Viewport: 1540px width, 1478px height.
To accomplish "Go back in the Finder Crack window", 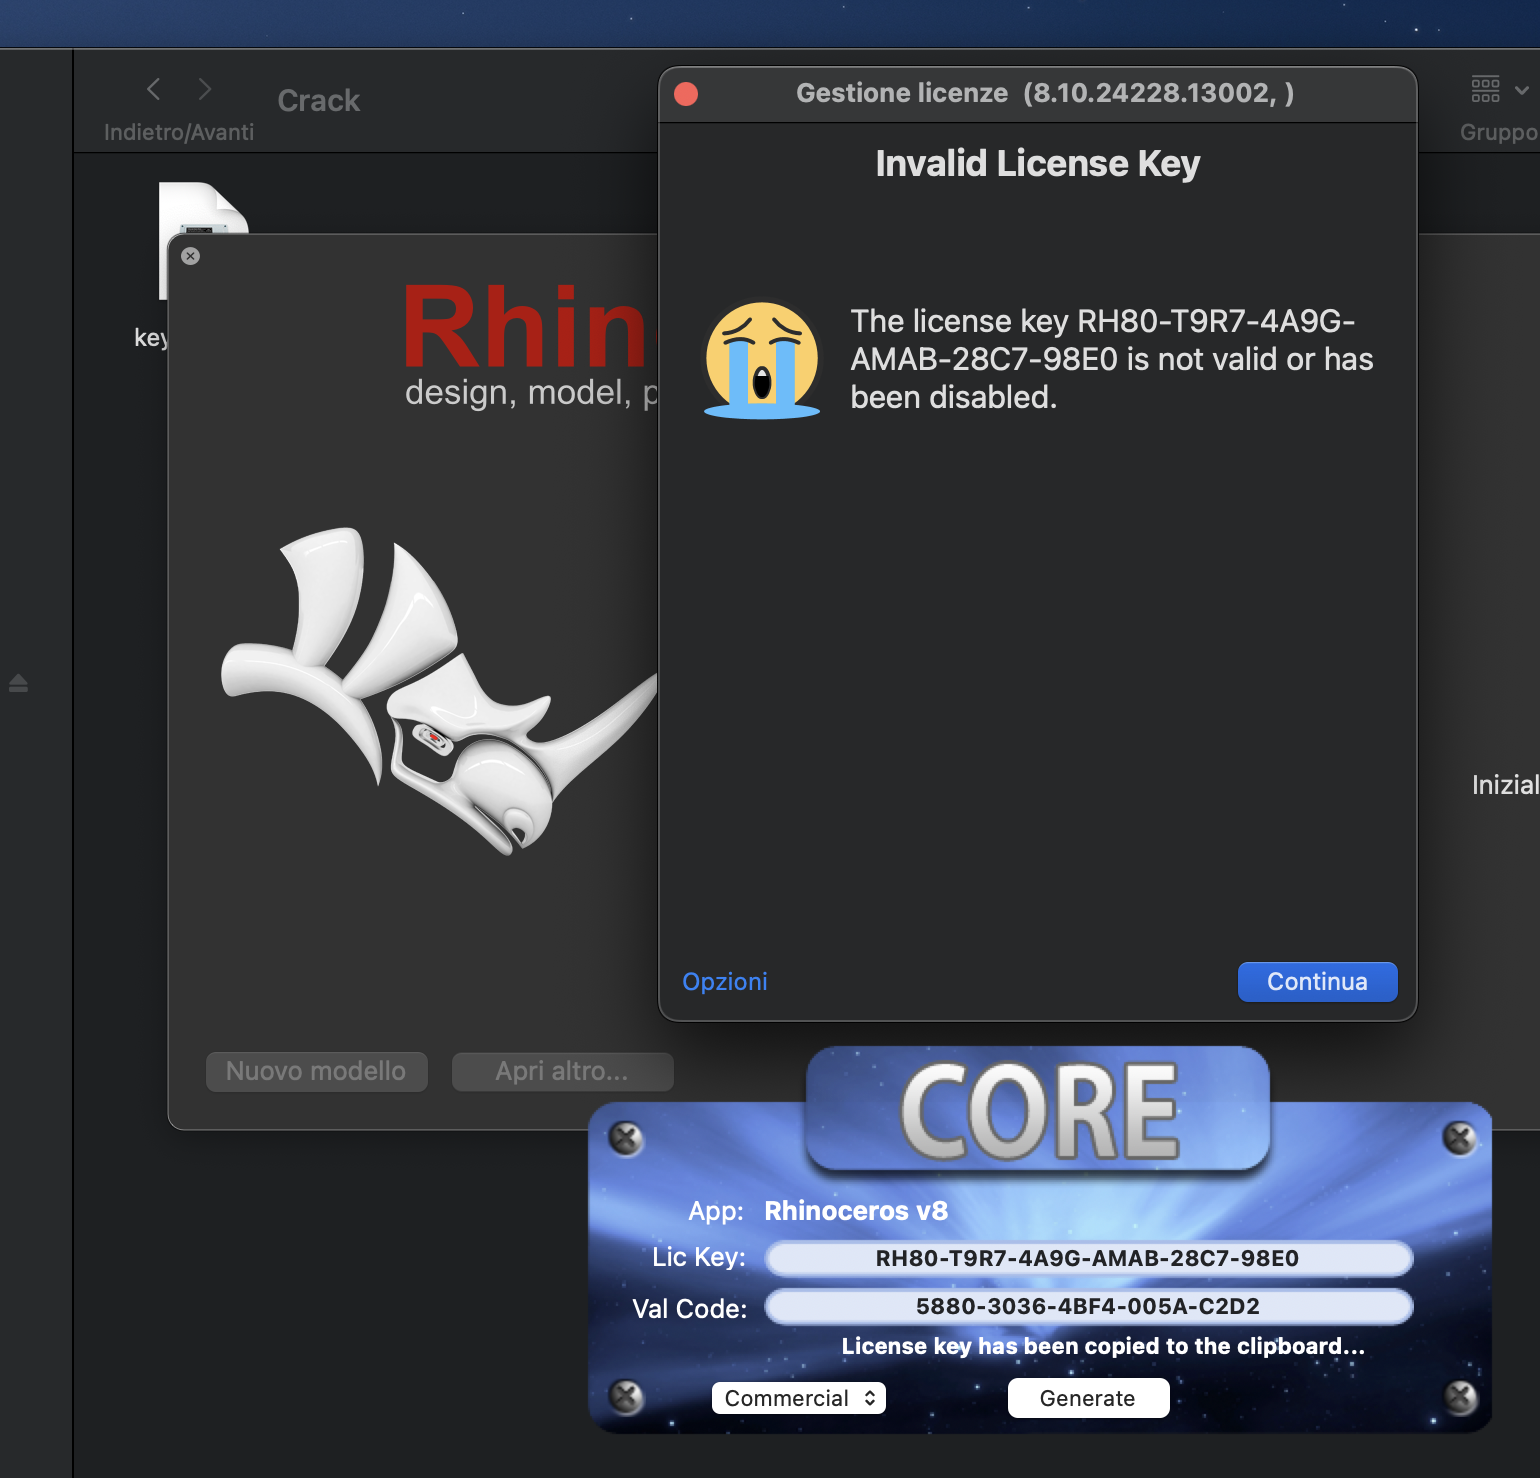I will (x=153, y=89).
